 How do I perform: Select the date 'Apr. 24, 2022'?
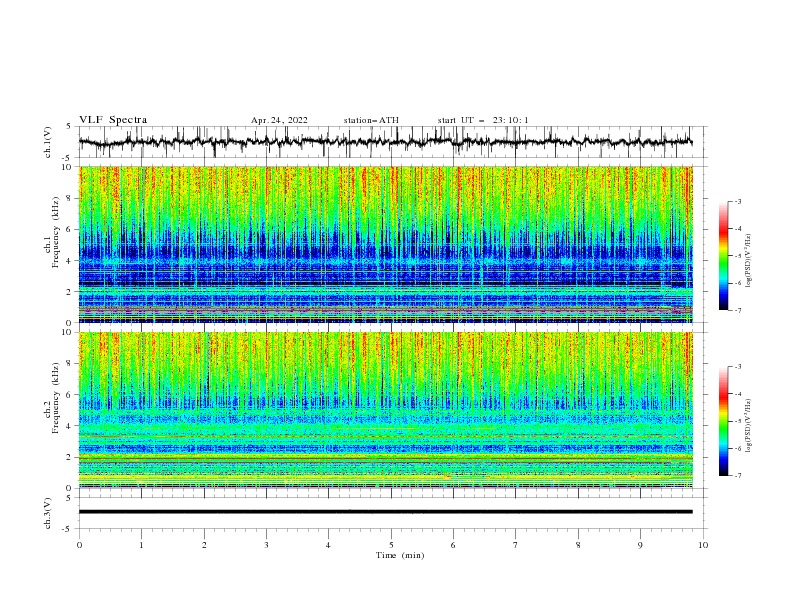coord(279,120)
